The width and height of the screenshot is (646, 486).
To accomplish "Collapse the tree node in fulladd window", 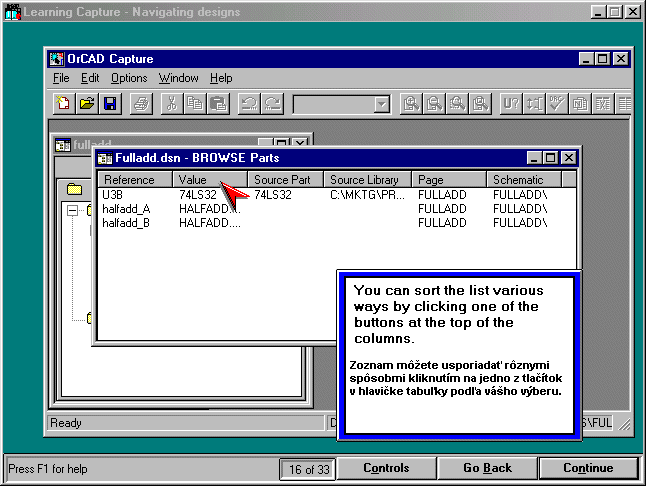I will (x=72, y=210).
